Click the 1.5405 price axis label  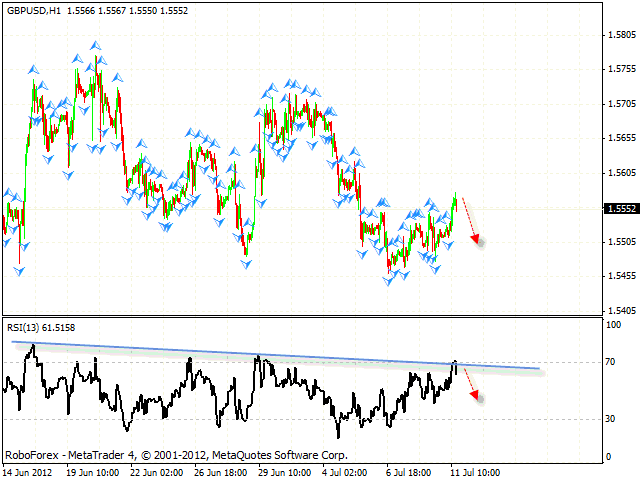(x=619, y=311)
